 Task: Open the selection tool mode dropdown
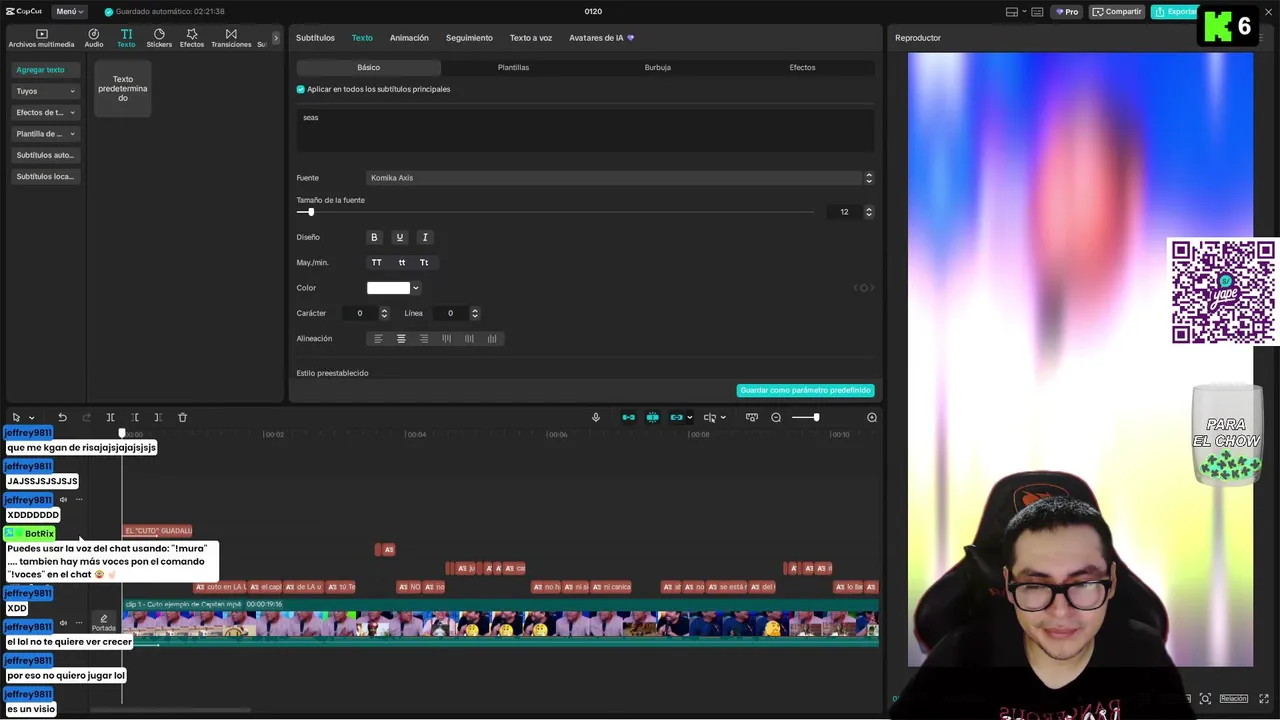(x=32, y=418)
